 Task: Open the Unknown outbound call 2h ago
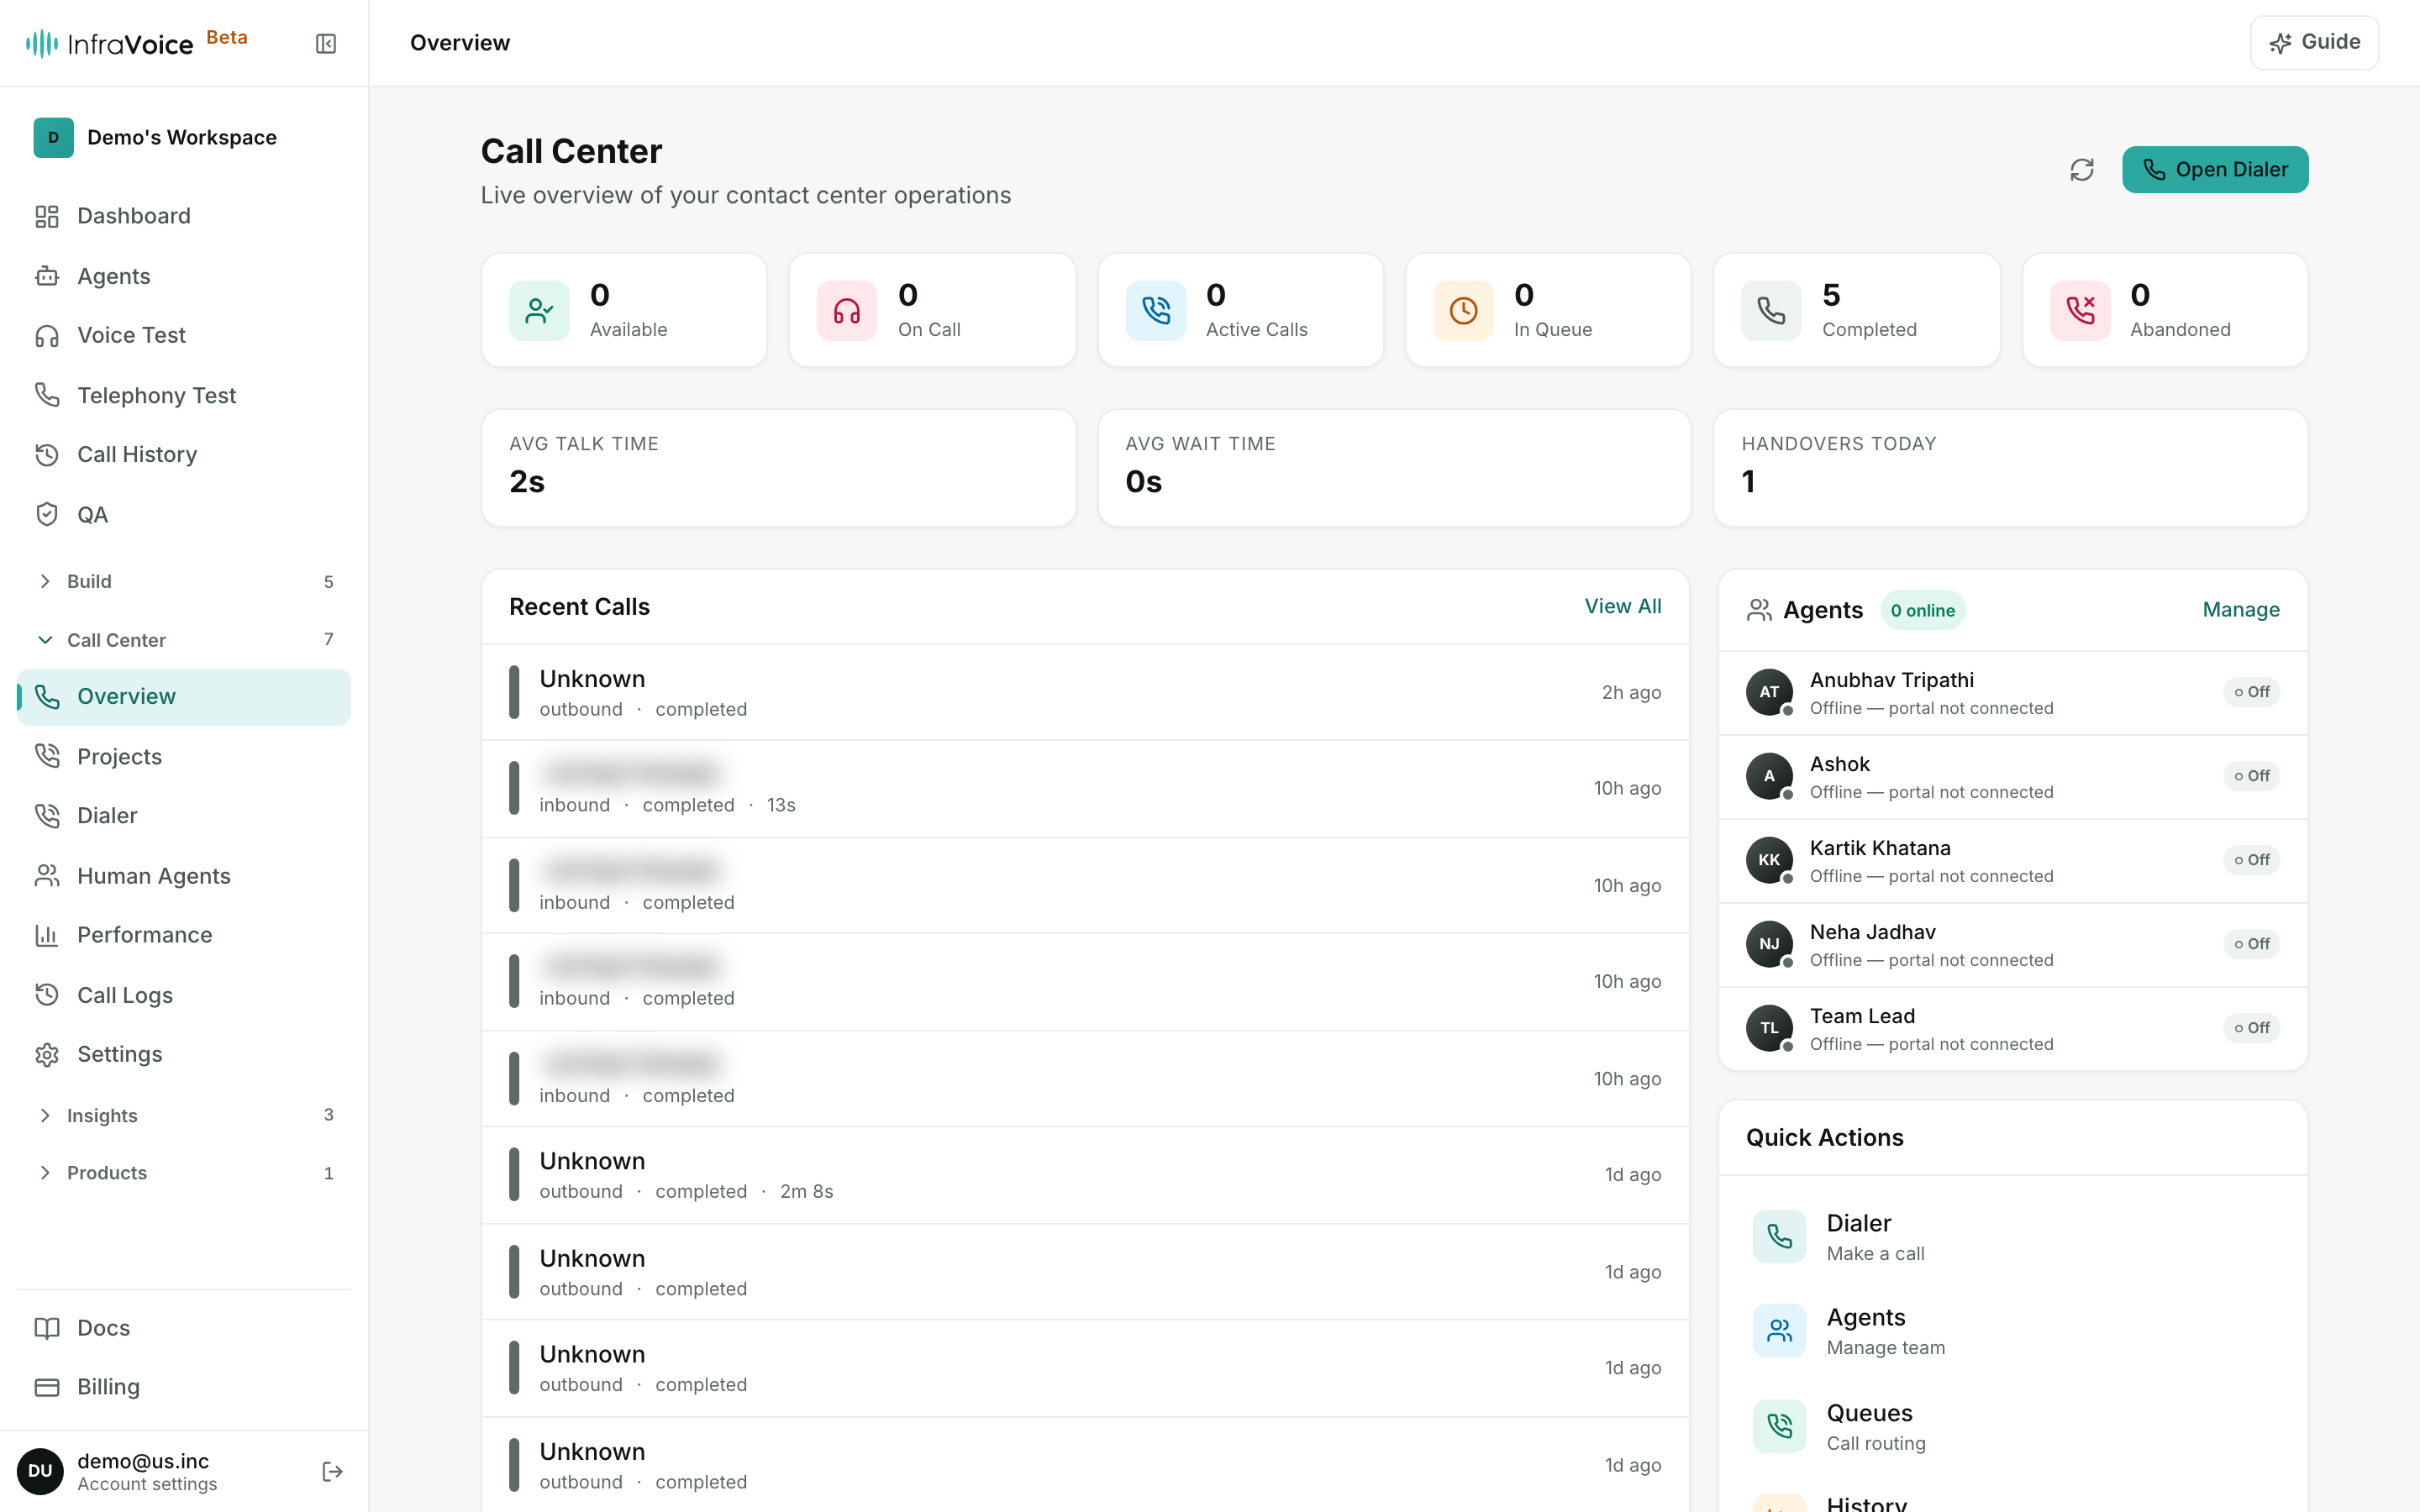tap(1085, 692)
